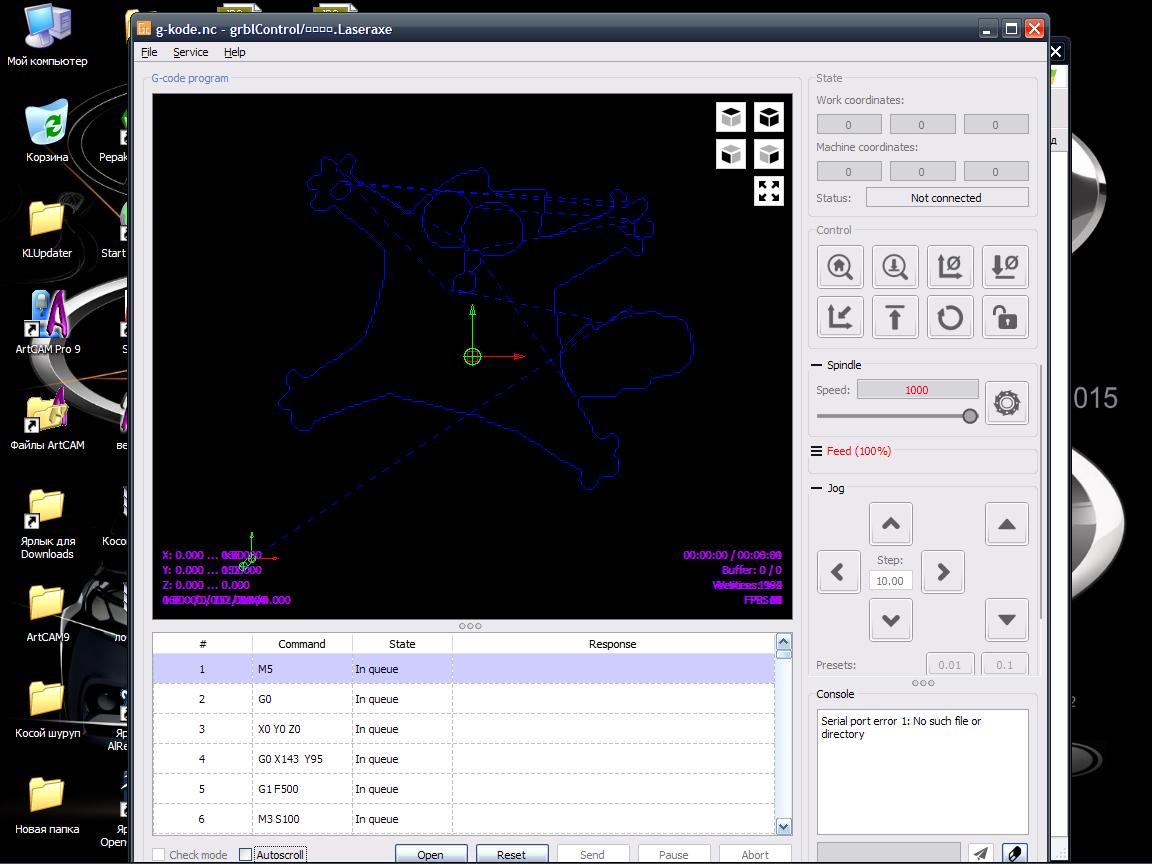Open the Service menu

[x=190, y=52]
